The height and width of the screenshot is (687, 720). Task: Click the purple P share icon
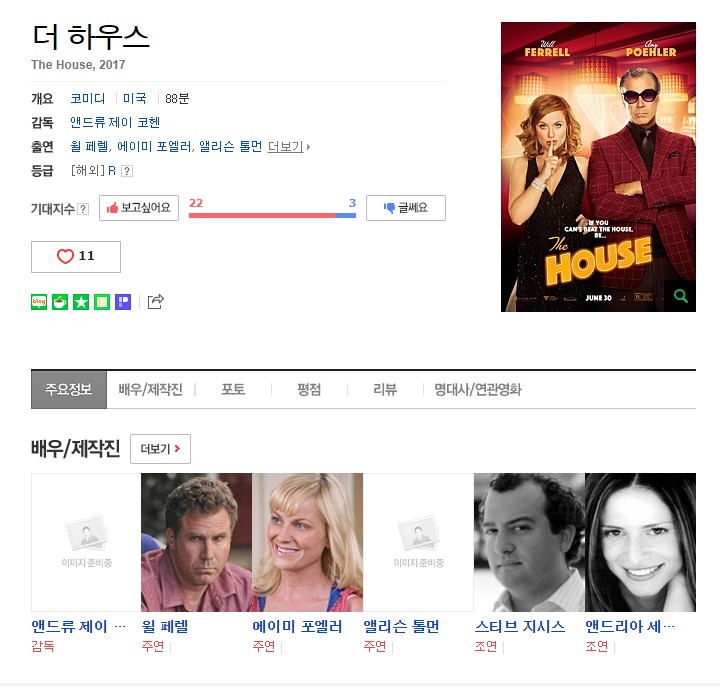tap(123, 302)
